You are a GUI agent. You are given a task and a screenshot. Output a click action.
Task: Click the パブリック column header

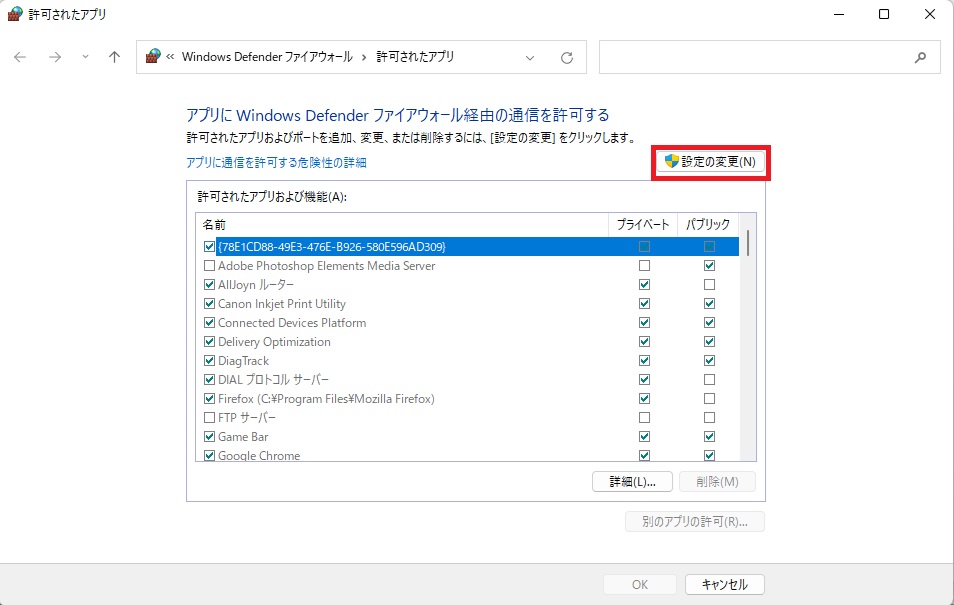point(708,225)
